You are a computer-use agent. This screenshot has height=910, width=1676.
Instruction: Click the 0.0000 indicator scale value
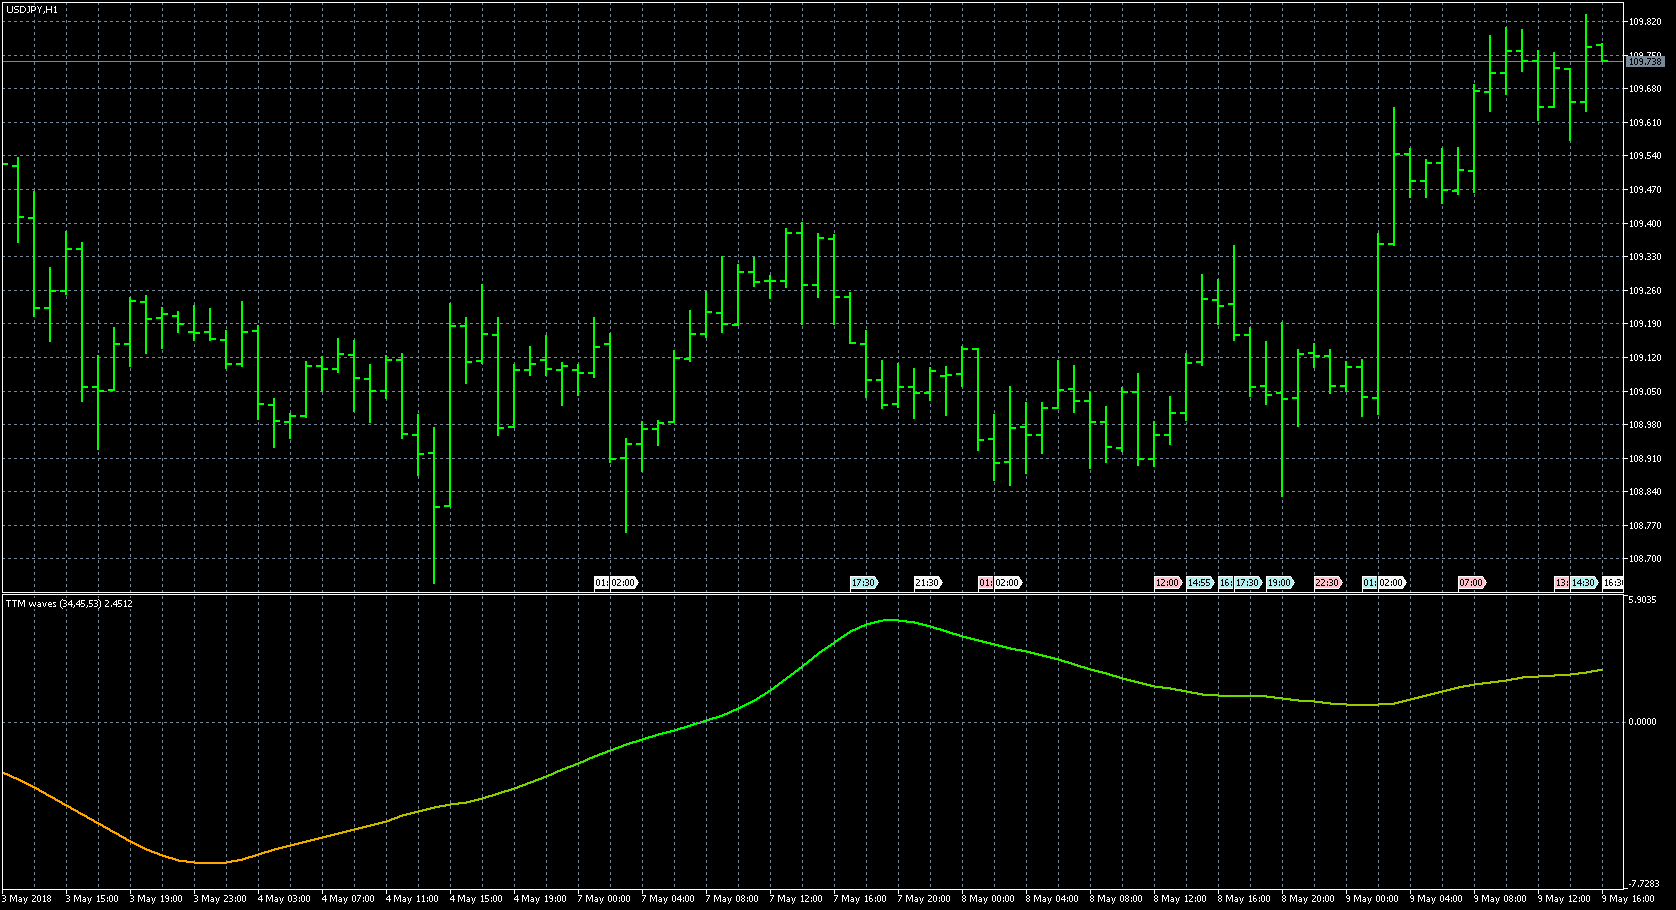pyautogui.click(x=1643, y=722)
